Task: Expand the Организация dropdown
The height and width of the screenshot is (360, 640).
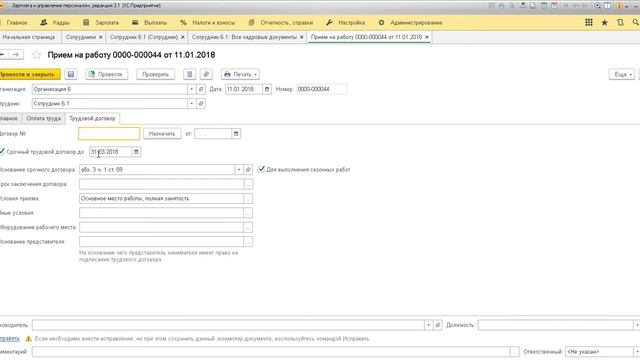Action: [191, 89]
